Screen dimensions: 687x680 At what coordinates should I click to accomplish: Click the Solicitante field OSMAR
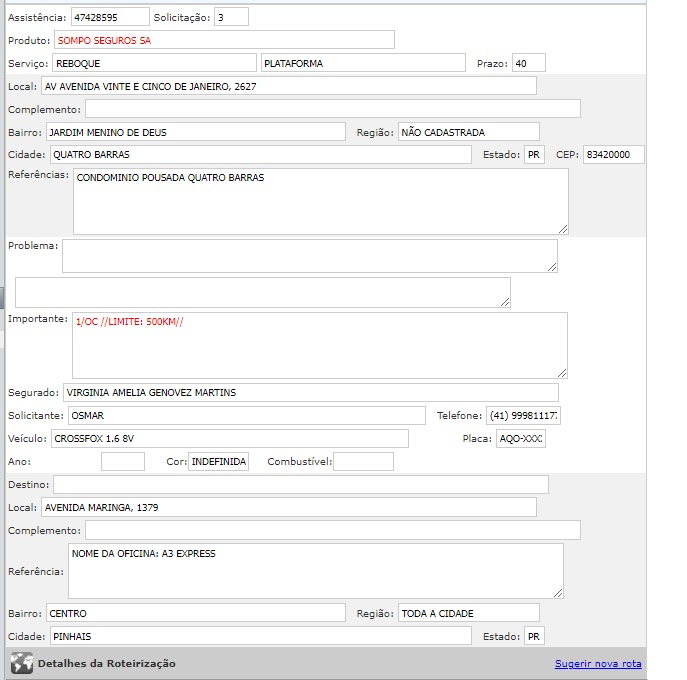[x=247, y=415]
